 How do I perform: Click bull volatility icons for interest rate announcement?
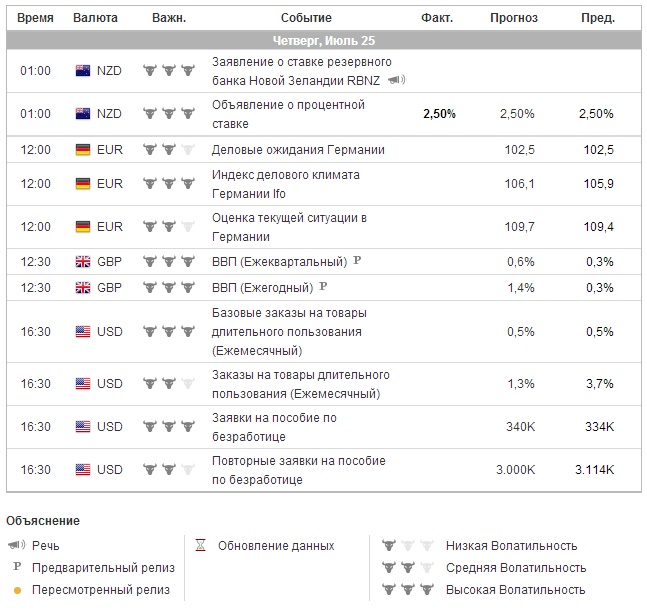click(167, 114)
